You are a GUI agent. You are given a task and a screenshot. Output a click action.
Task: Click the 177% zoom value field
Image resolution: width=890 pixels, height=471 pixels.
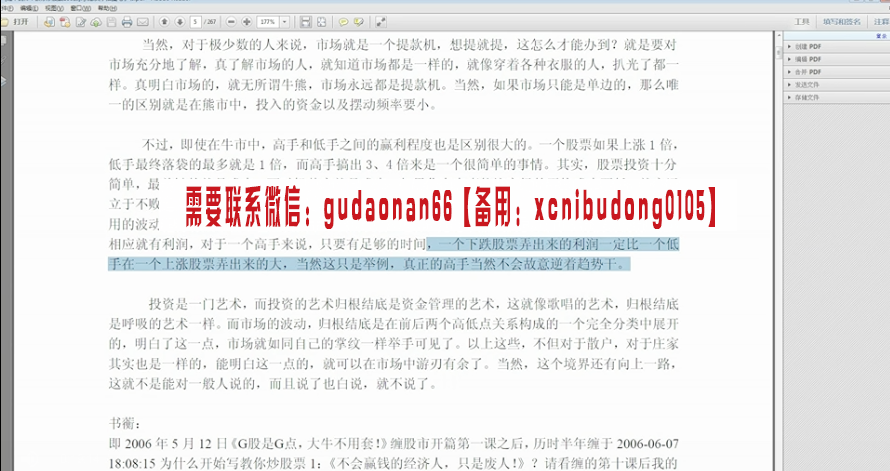coord(268,22)
